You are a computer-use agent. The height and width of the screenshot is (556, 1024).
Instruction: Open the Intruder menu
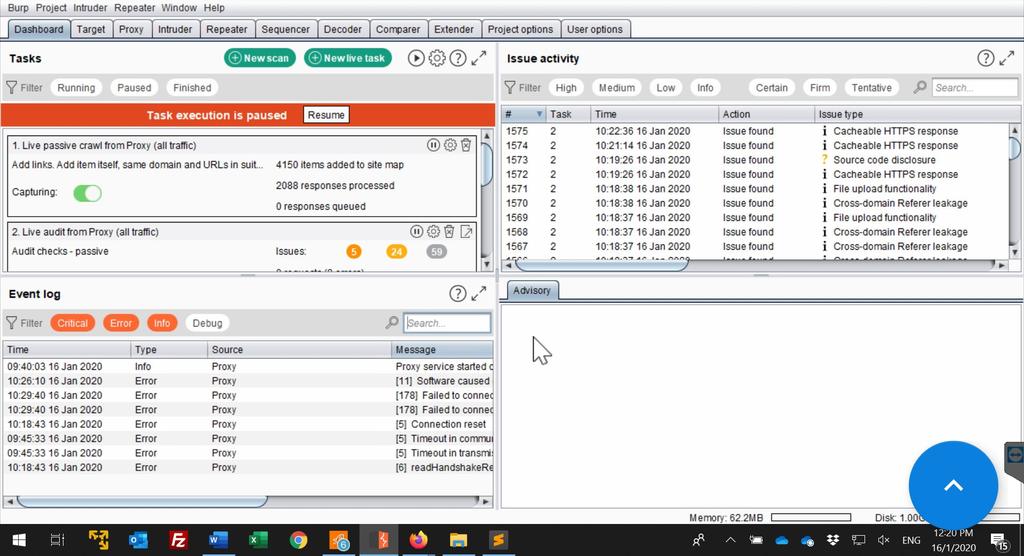coord(90,8)
